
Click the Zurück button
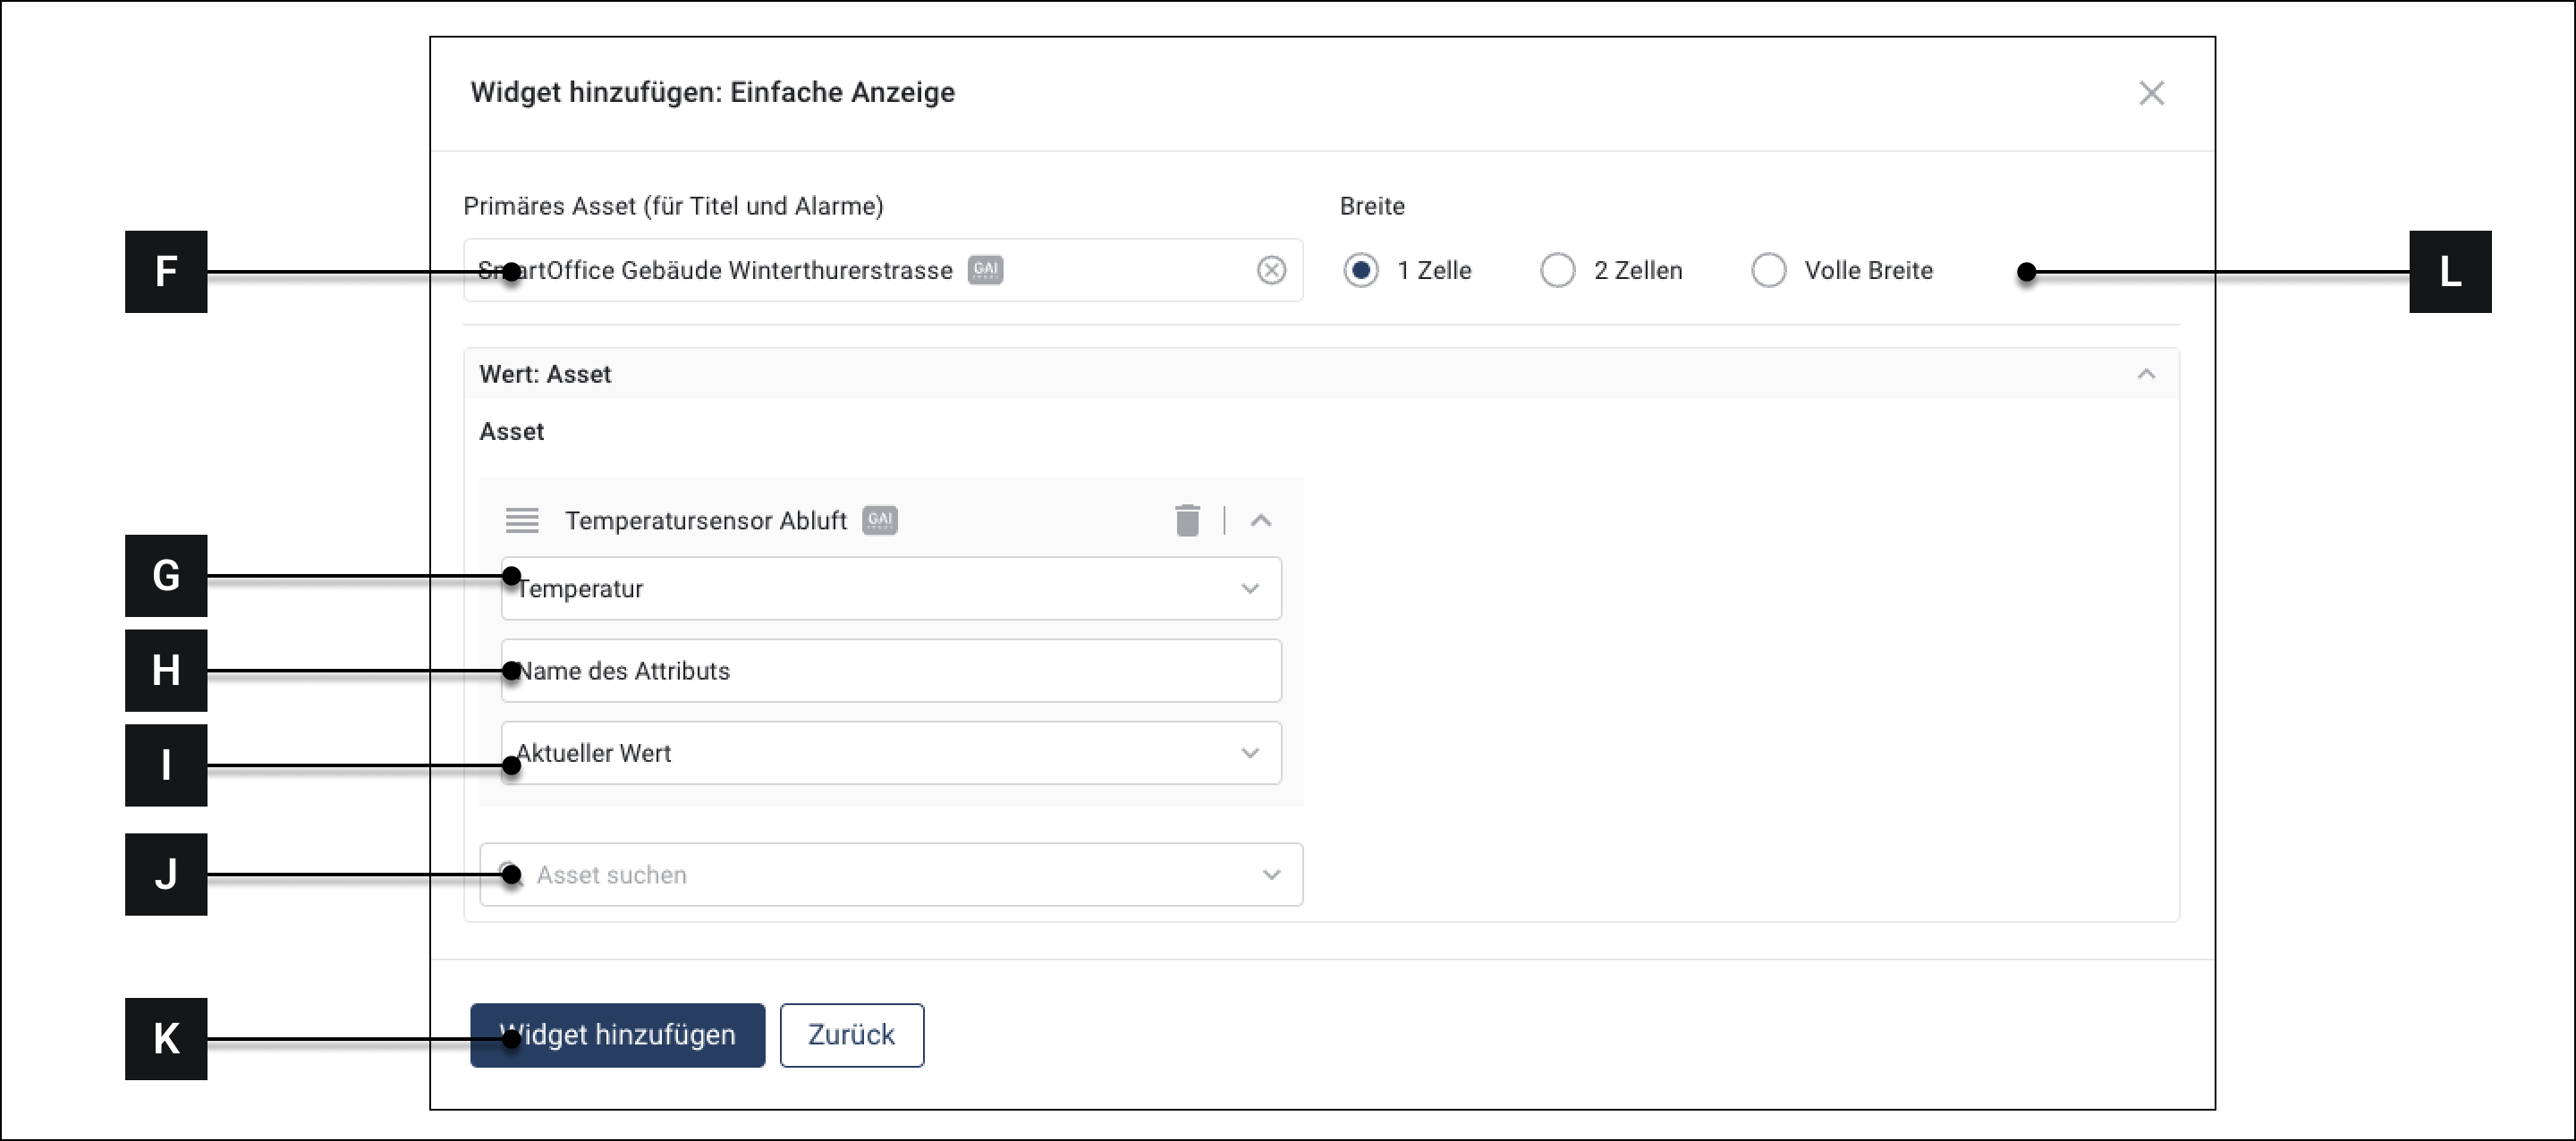coord(851,1035)
